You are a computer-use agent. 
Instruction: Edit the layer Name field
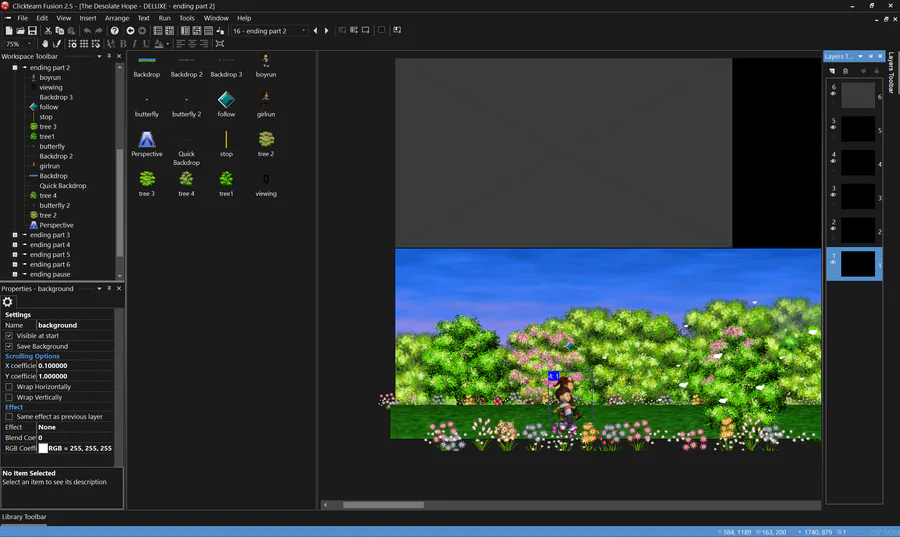click(x=75, y=325)
